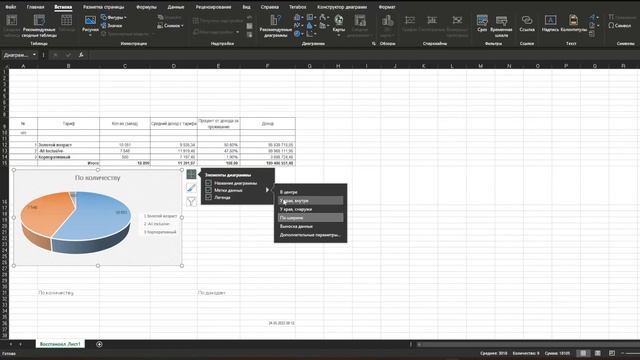Toggle the Легенда checkbox
Viewport: 640px width, 360px height.
click(x=209, y=197)
